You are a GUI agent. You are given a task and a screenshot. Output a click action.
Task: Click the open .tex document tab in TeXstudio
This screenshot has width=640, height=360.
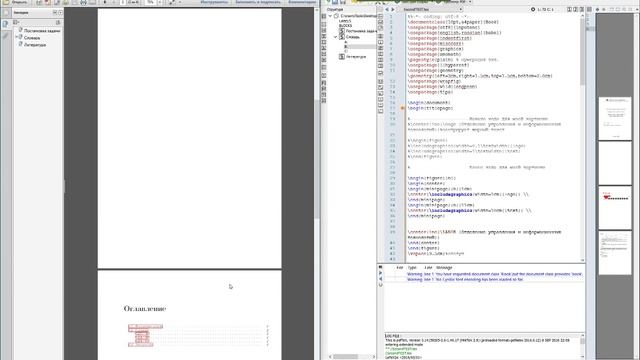pos(416,9)
